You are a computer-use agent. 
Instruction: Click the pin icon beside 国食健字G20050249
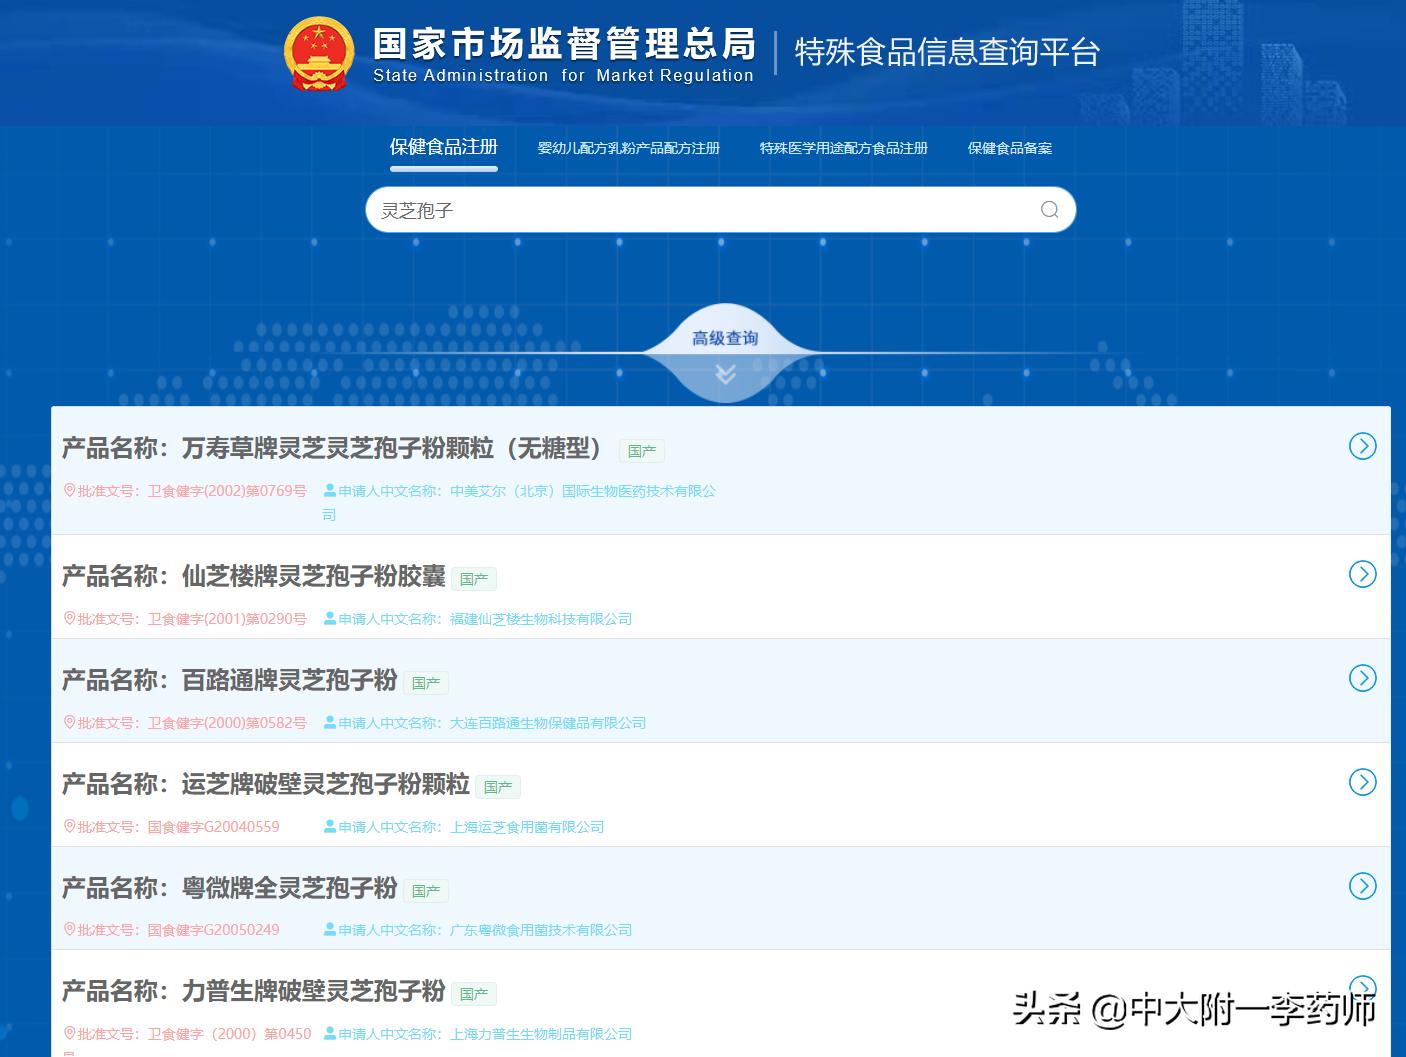69,929
